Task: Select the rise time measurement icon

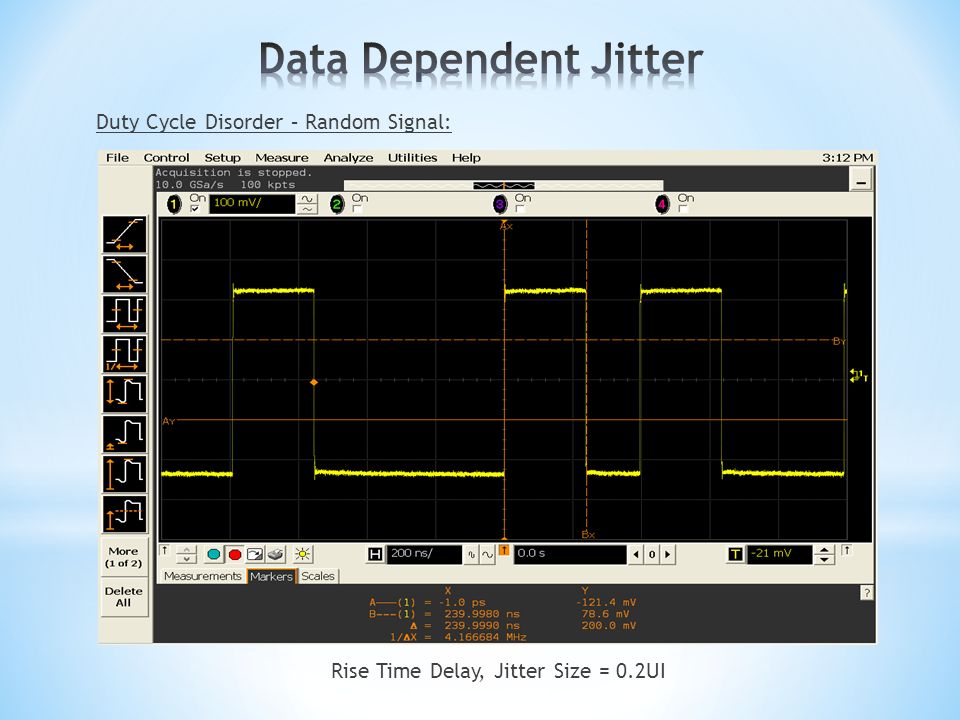Action: (x=124, y=234)
